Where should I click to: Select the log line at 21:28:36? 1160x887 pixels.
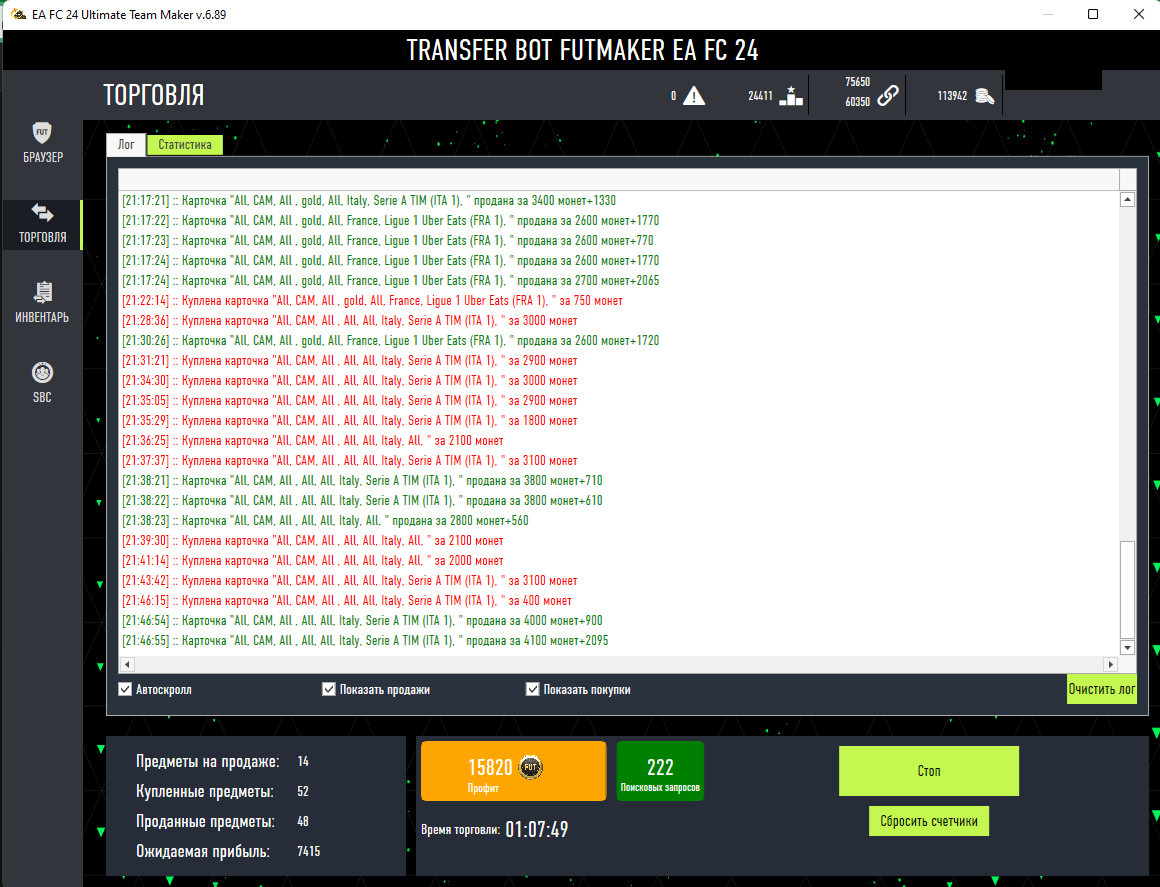coord(349,320)
